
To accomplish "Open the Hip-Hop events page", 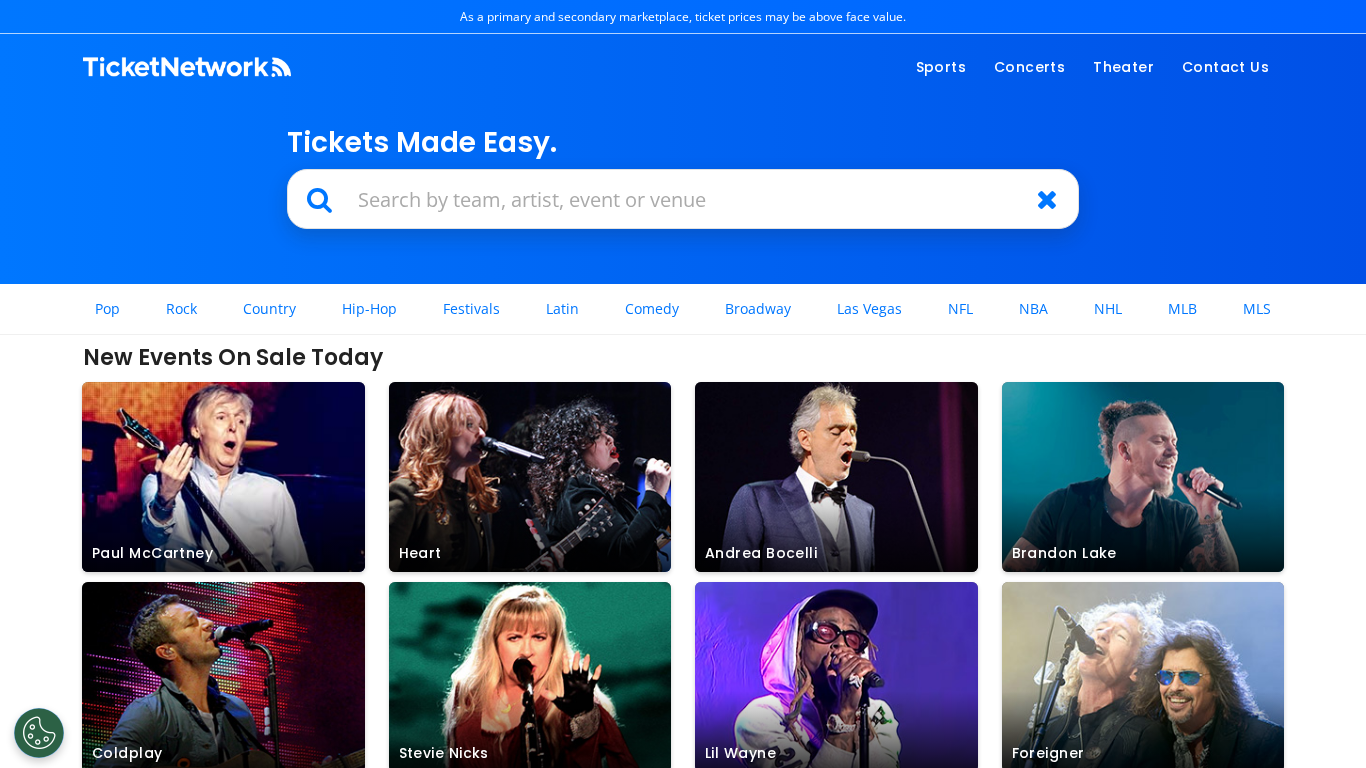I will click(x=368, y=309).
